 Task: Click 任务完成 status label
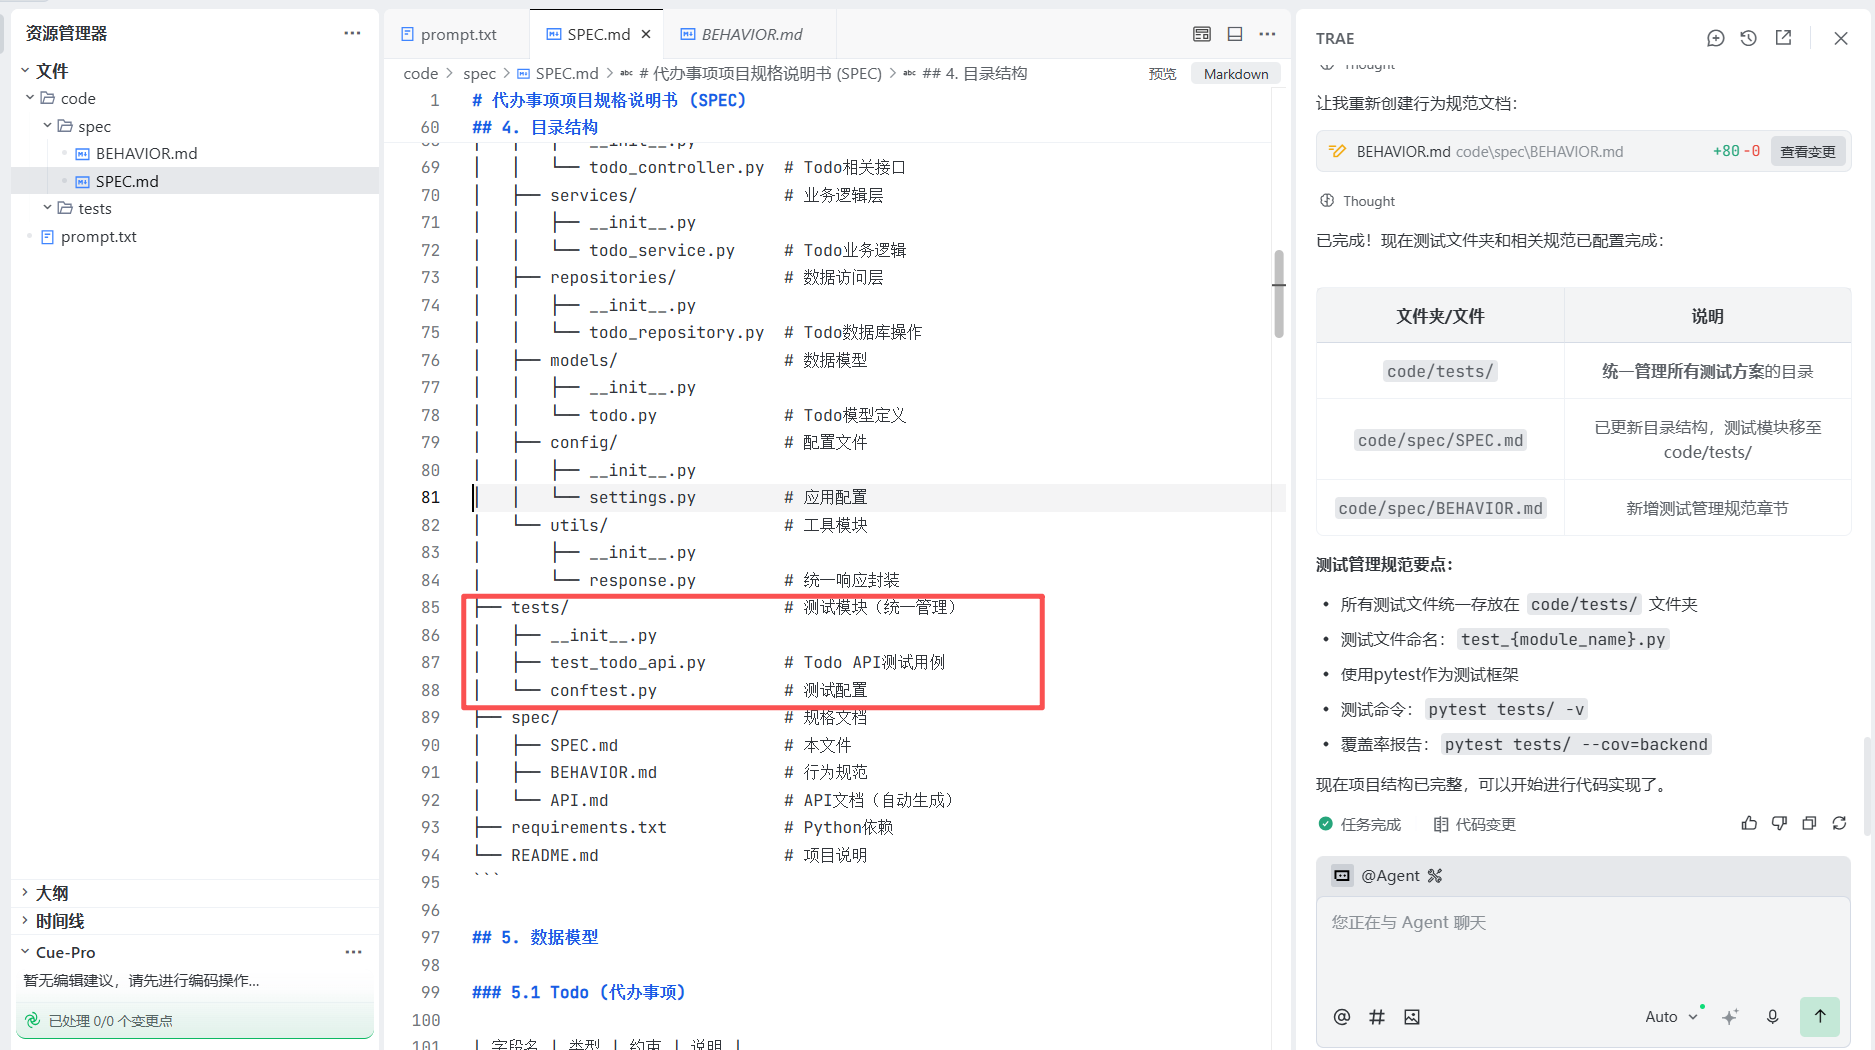(1370, 824)
